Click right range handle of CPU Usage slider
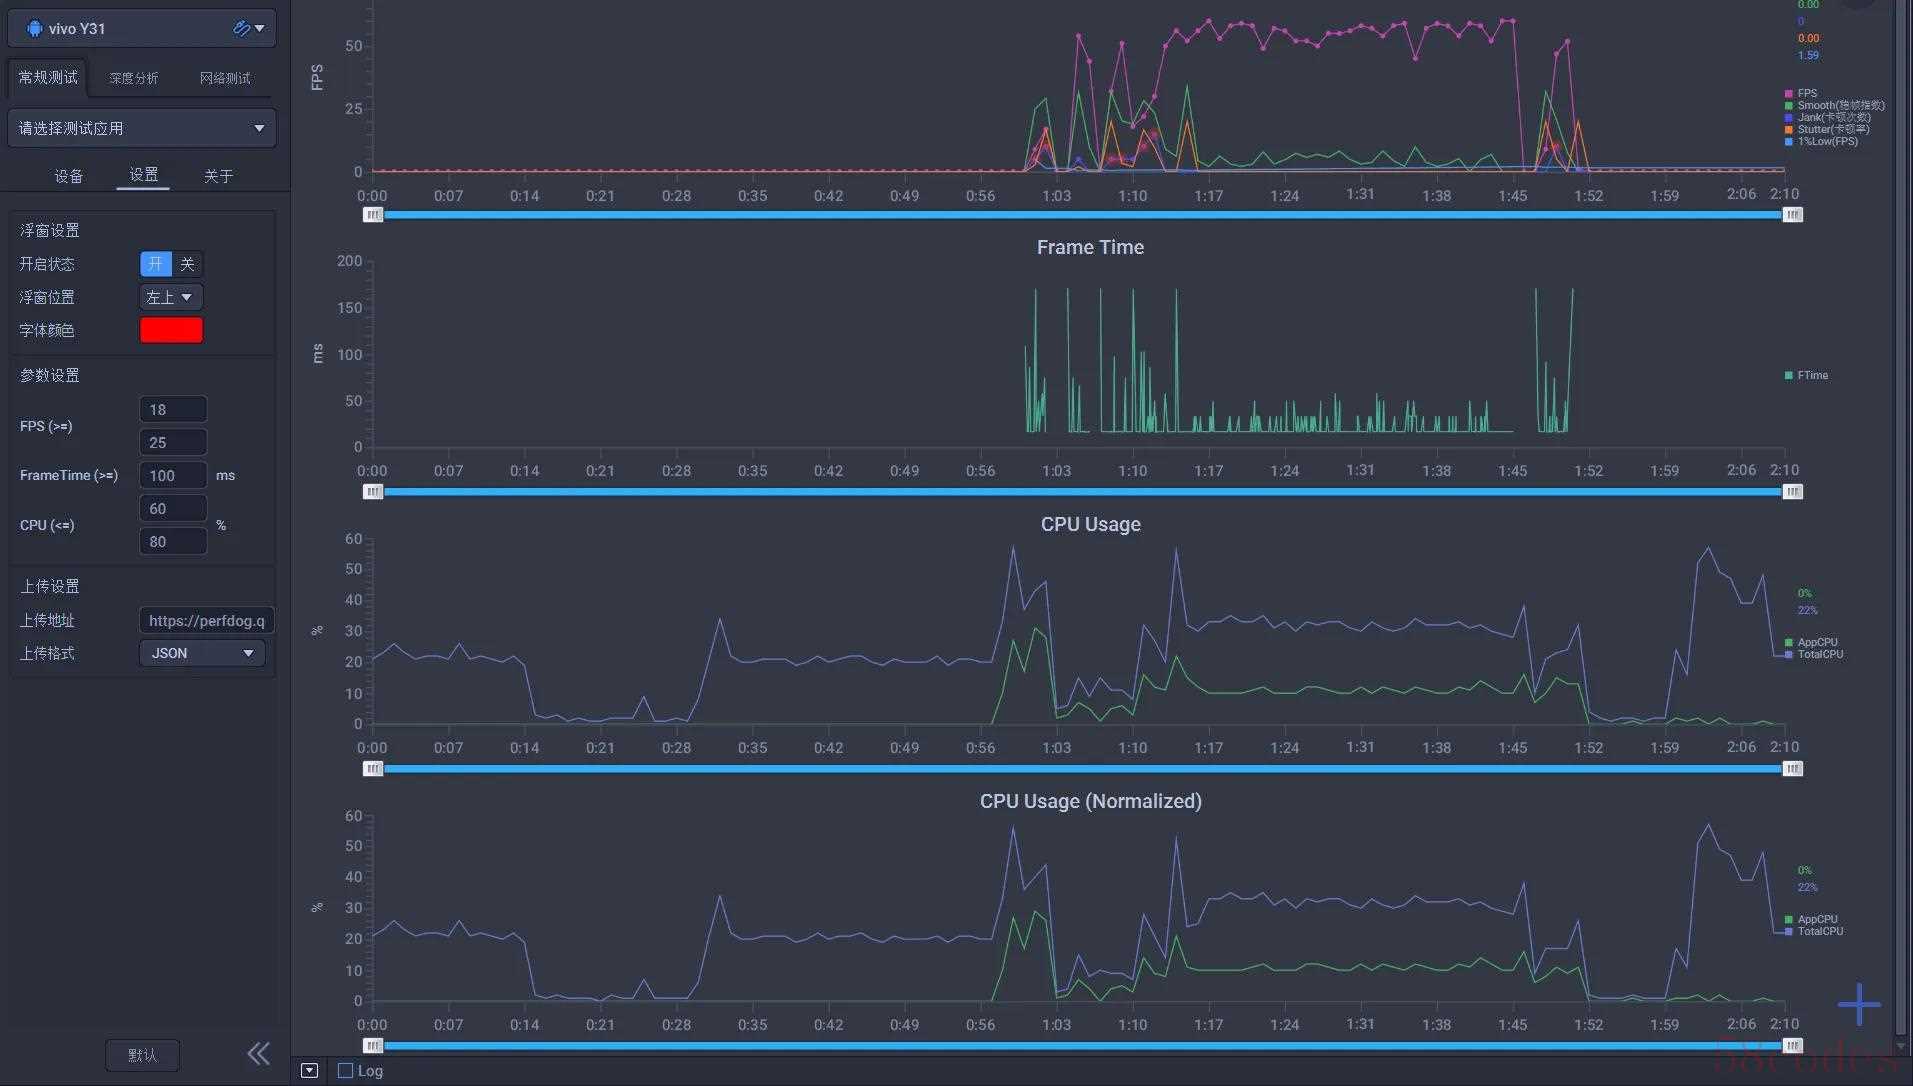Image resolution: width=1913 pixels, height=1086 pixels. coord(1793,769)
